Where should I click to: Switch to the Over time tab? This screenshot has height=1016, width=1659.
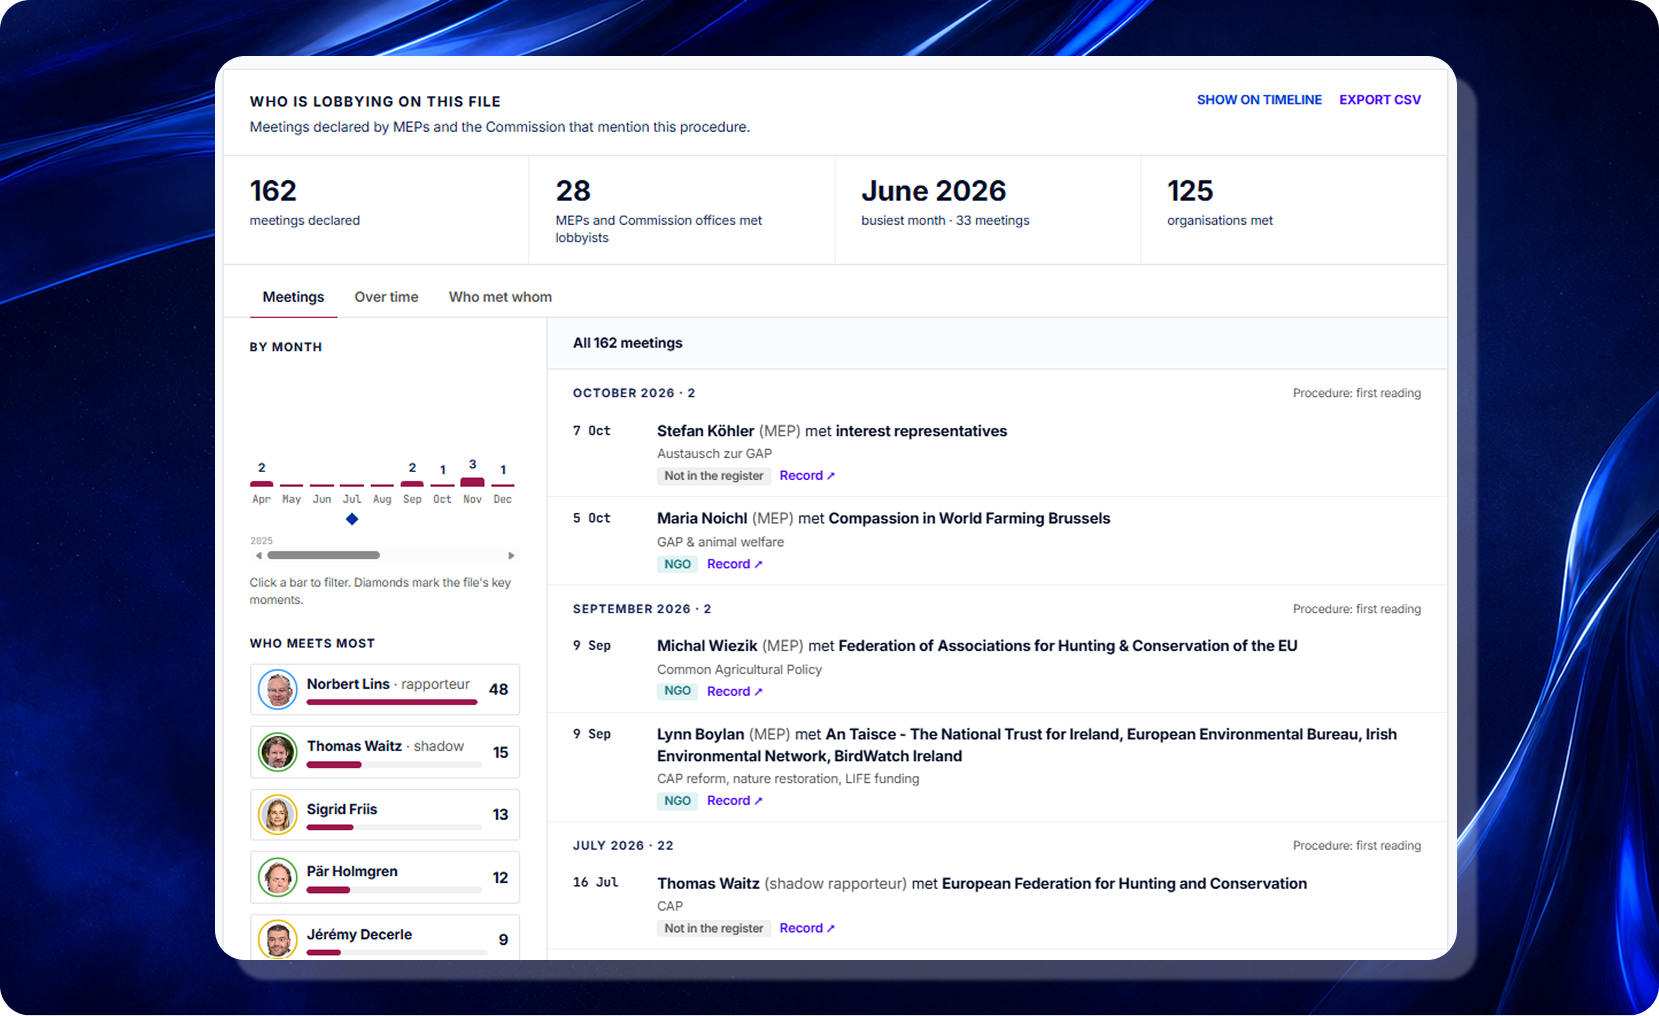[386, 297]
